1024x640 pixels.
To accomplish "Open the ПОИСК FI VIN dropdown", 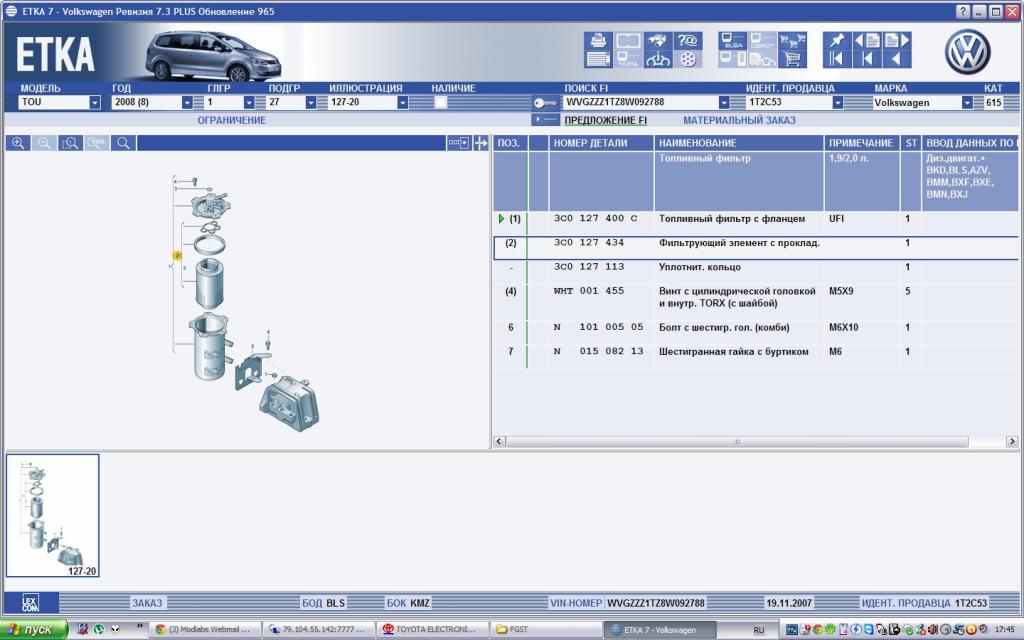I will [724, 103].
